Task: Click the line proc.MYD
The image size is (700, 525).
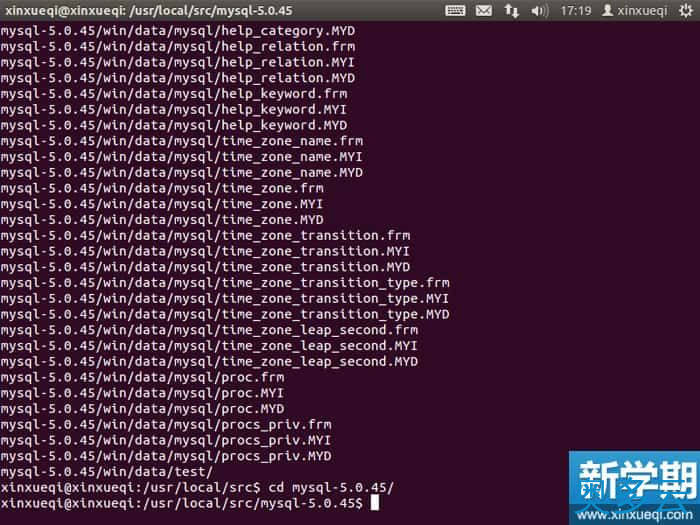Action: (142, 409)
